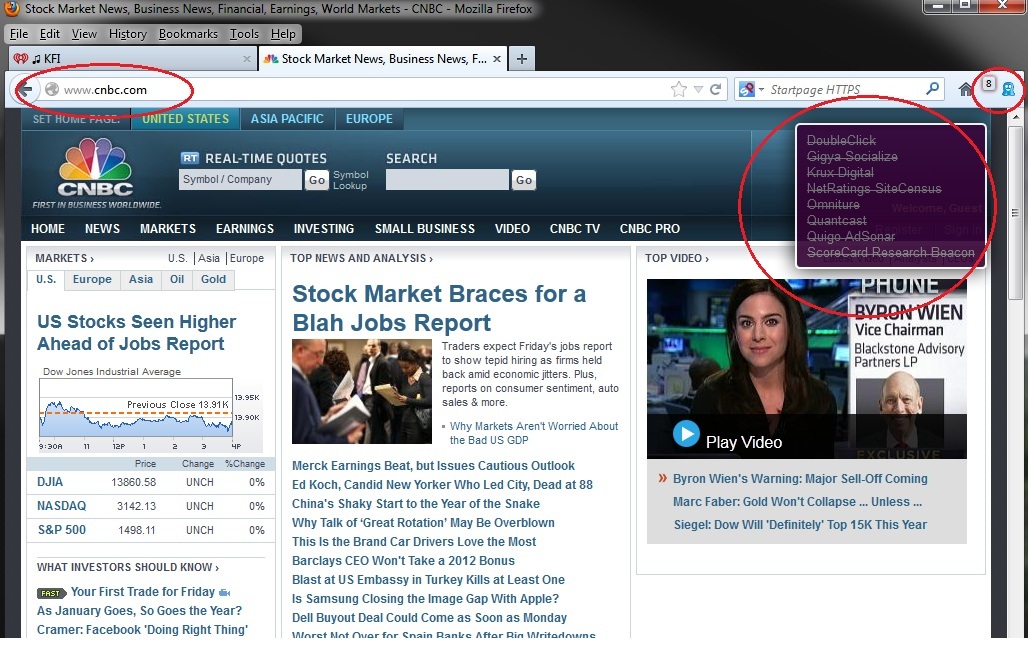The height and width of the screenshot is (668, 1028).
Task: Open the Help menu
Action: (x=283, y=34)
